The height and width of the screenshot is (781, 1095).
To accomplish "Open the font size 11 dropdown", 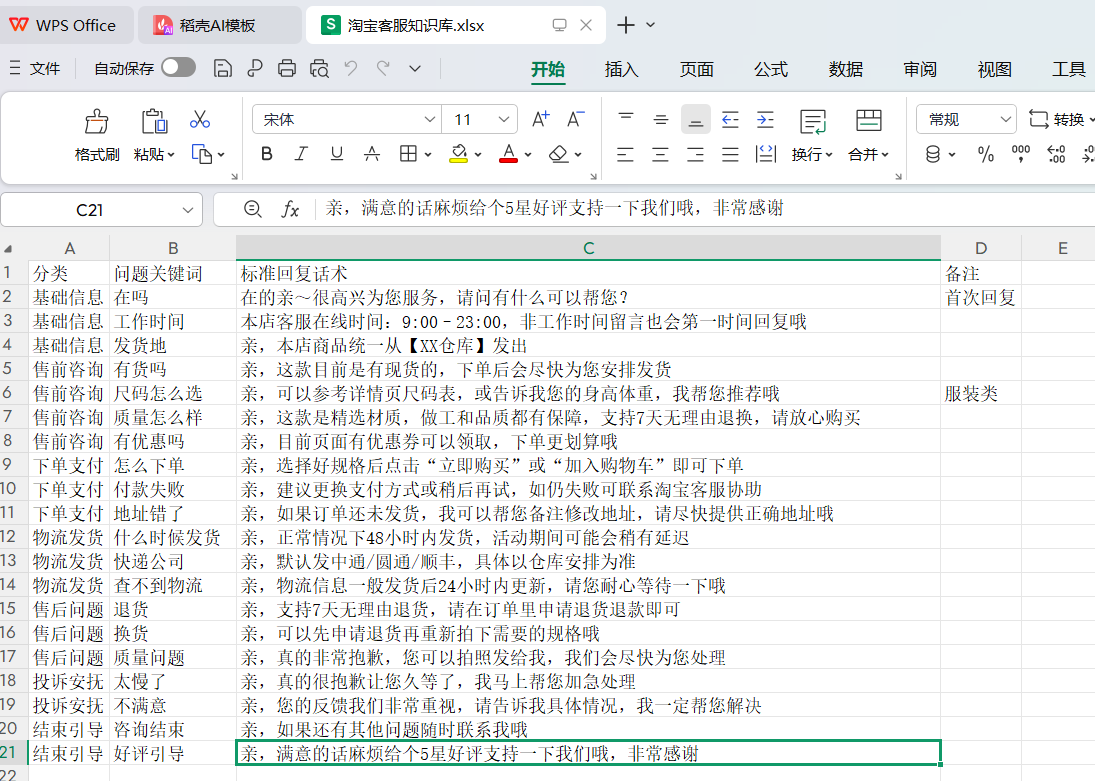I will coord(504,119).
